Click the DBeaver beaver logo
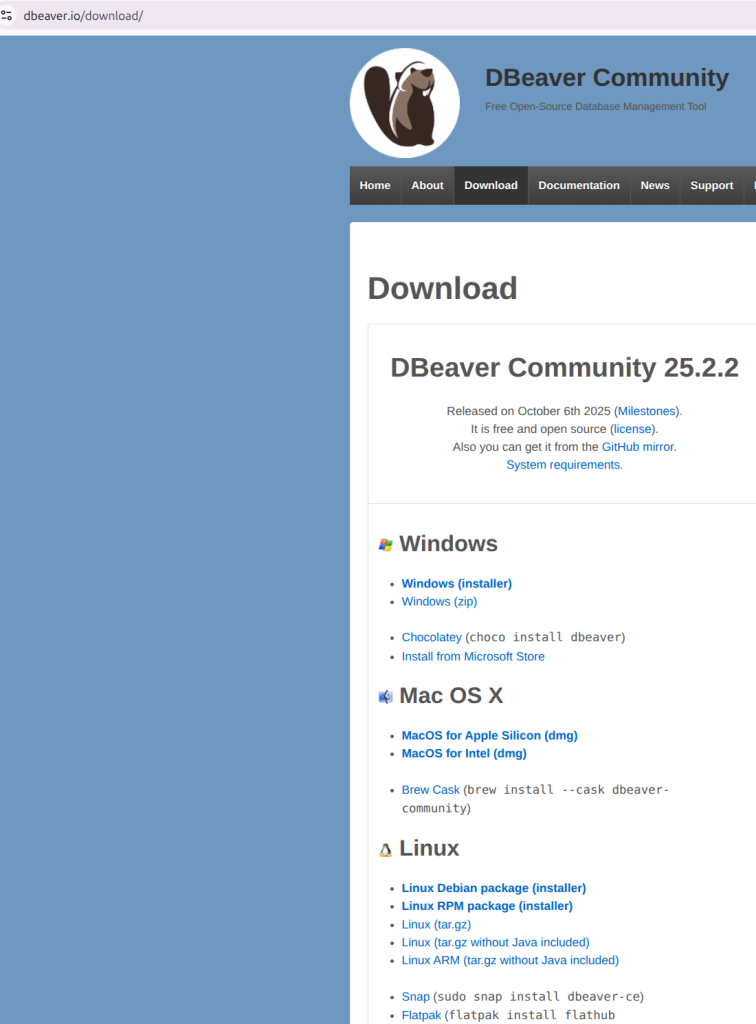This screenshot has height=1024, width=756. coord(404,103)
